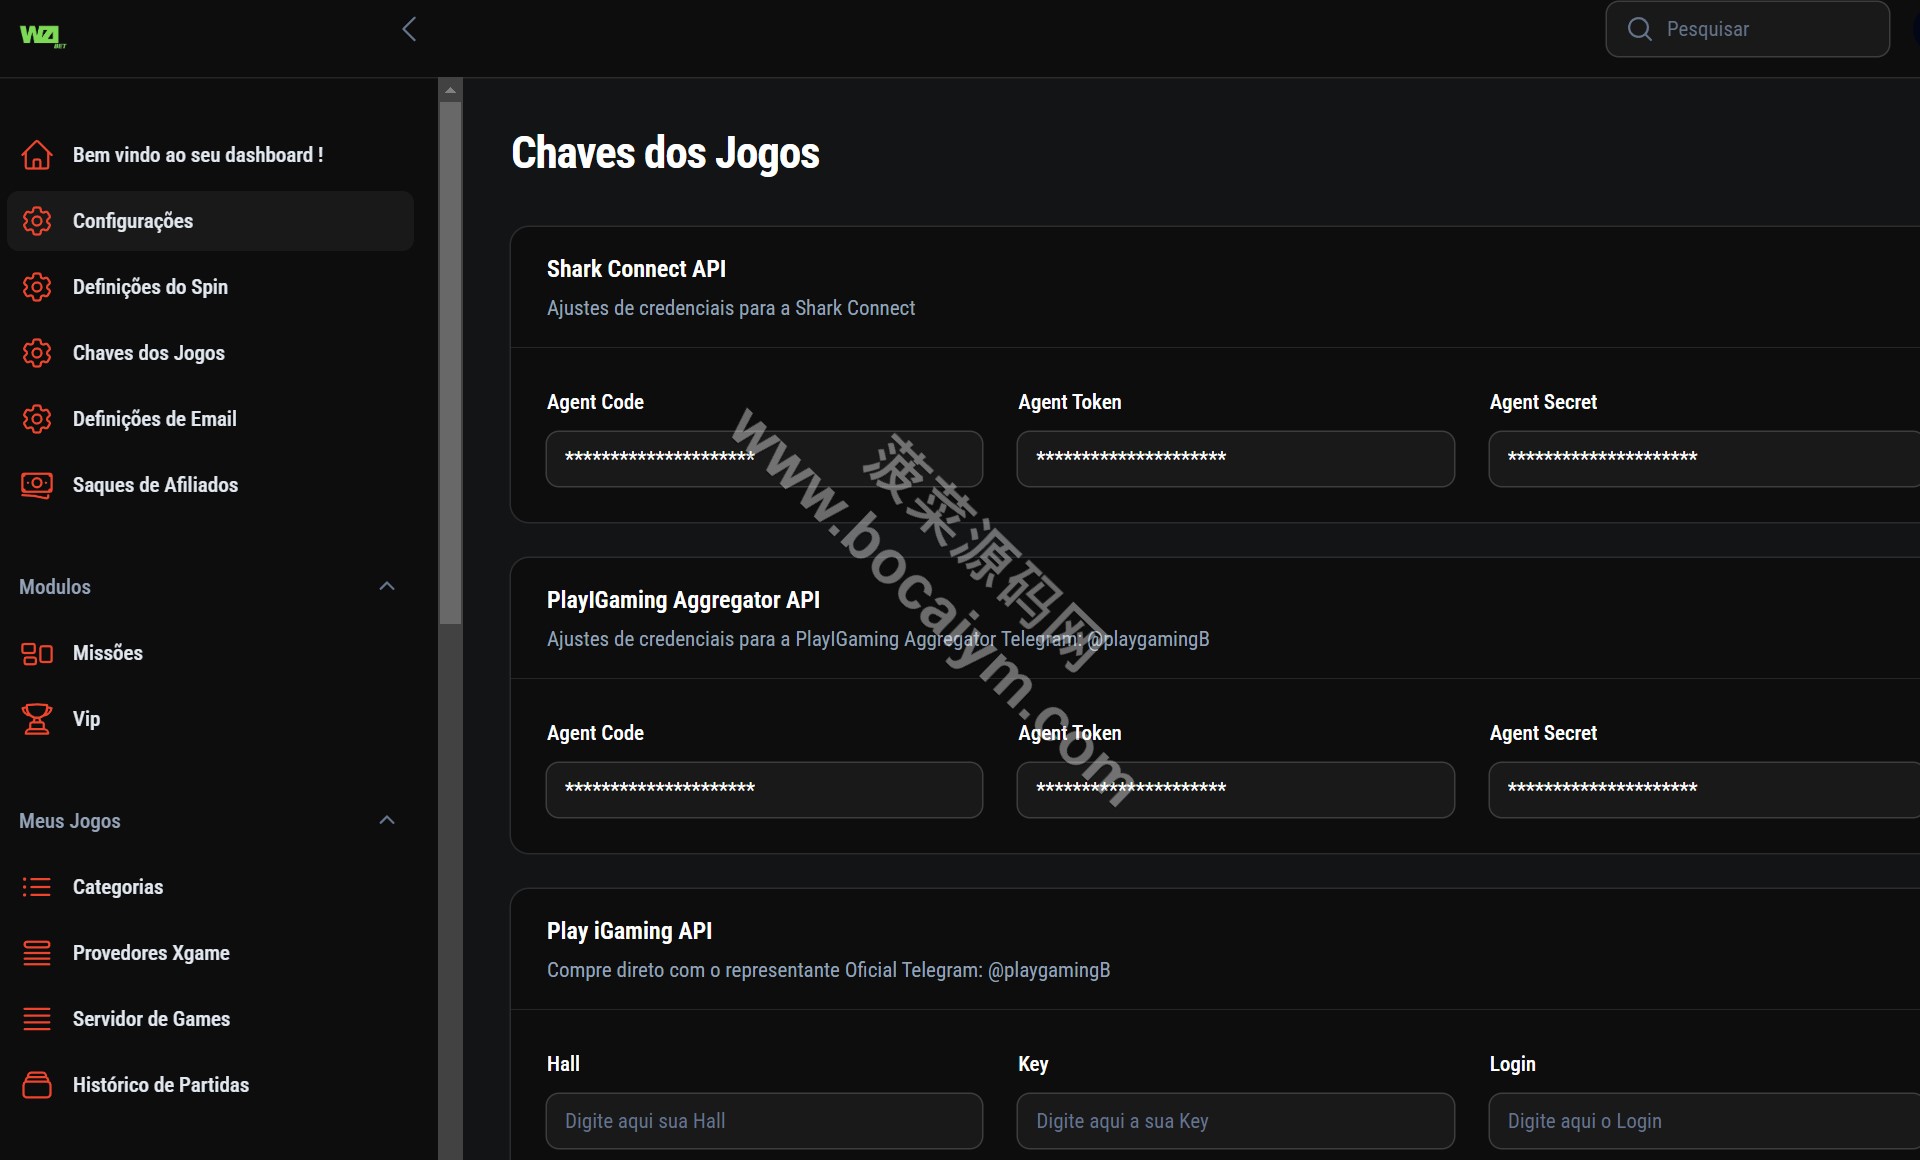Go to Definições do Spin
The image size is (1920, 1160).
pos(210,287)
